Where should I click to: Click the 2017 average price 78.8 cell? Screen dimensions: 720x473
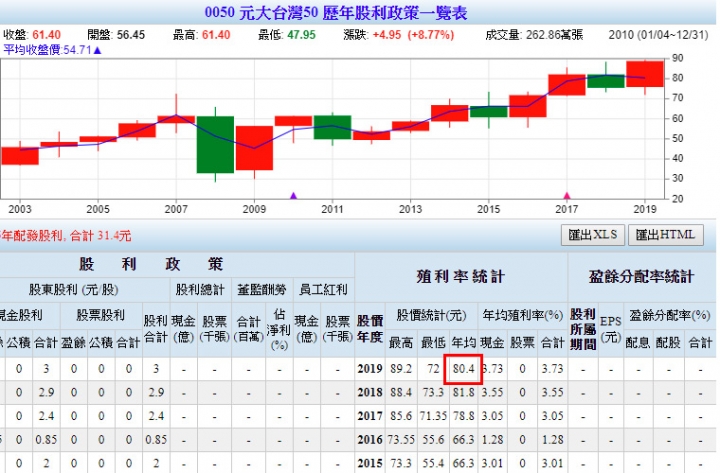[463, 416]
